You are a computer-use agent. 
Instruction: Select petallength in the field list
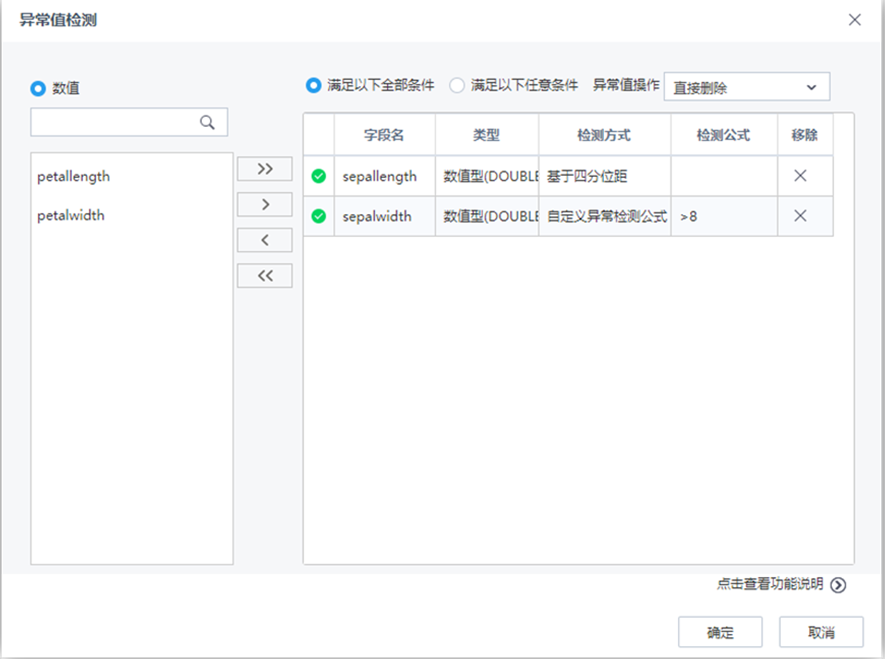coord(74,177)
